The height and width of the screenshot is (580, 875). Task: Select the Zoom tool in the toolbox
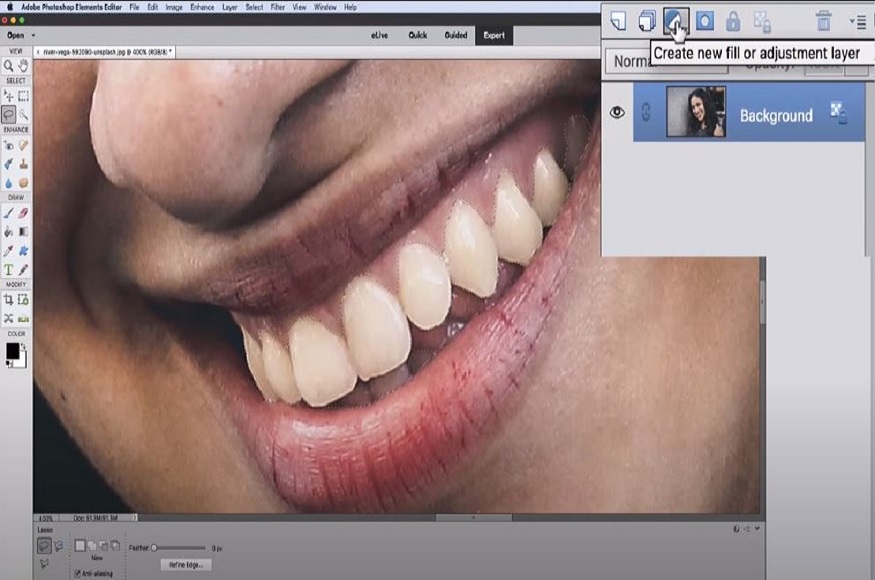8,66
